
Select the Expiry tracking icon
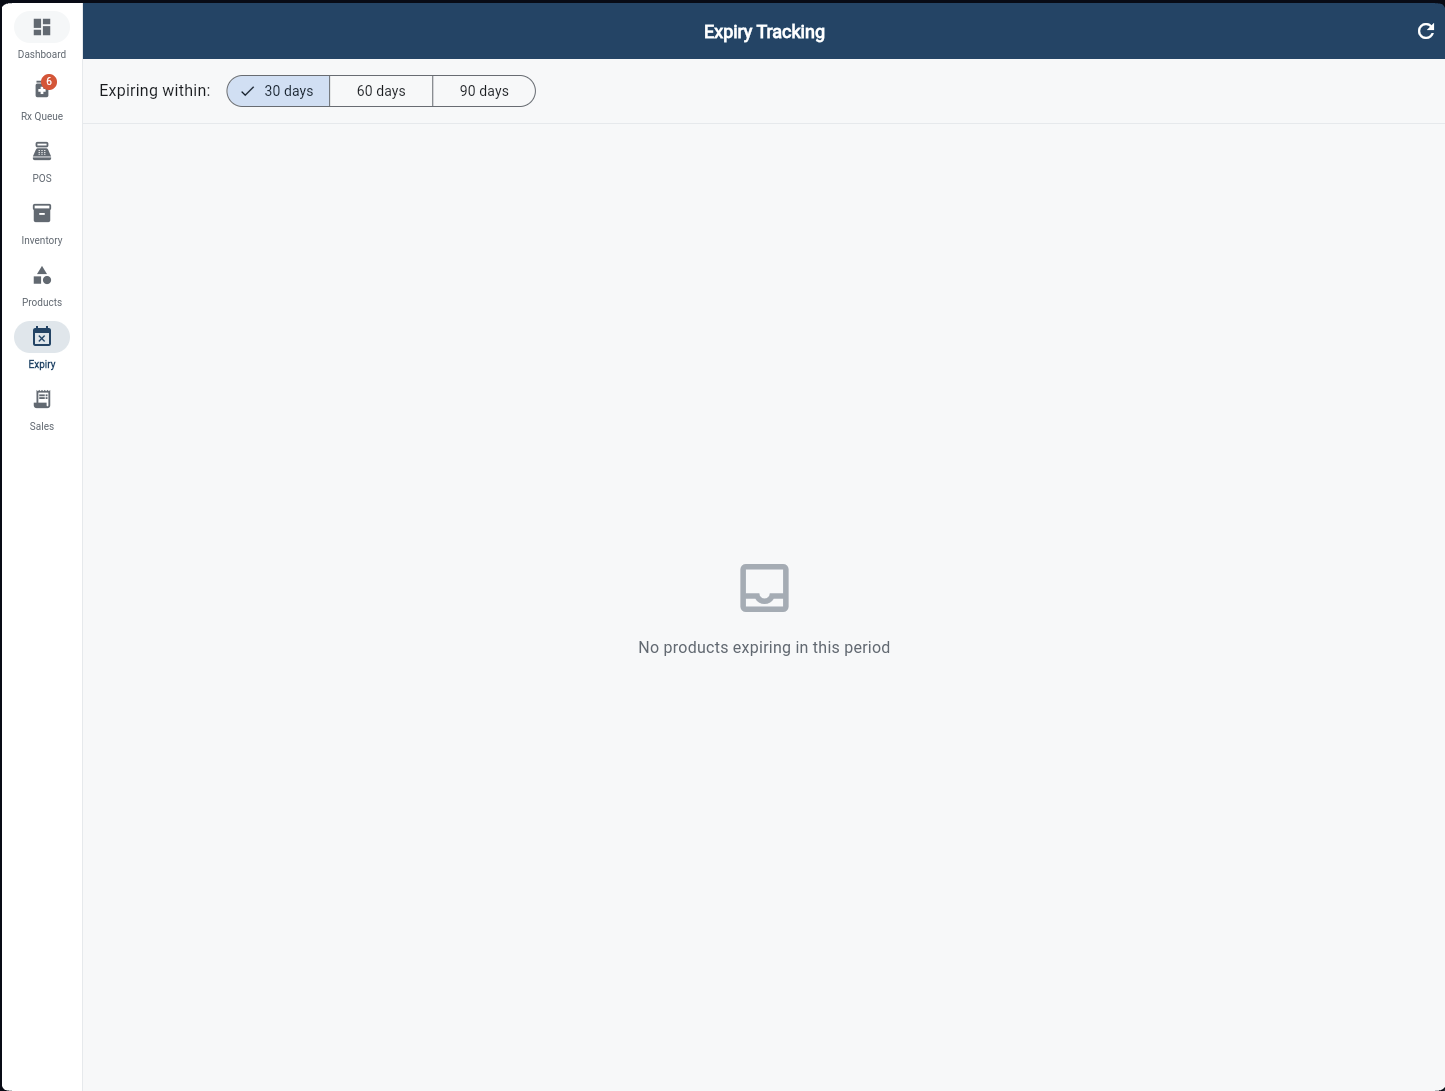click(41, 337)
